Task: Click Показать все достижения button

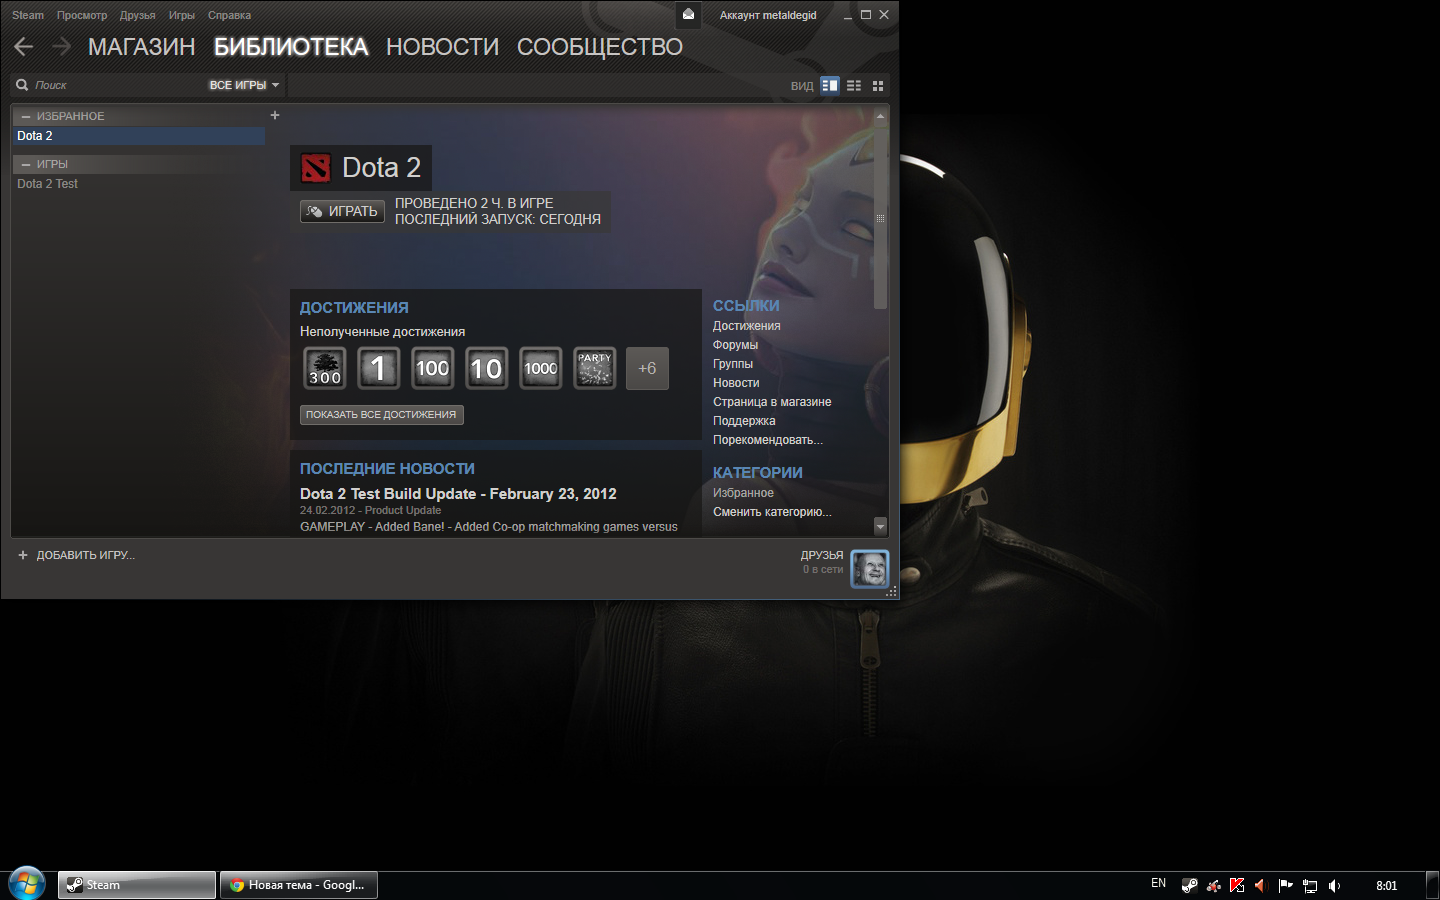Action: (381, 414)
